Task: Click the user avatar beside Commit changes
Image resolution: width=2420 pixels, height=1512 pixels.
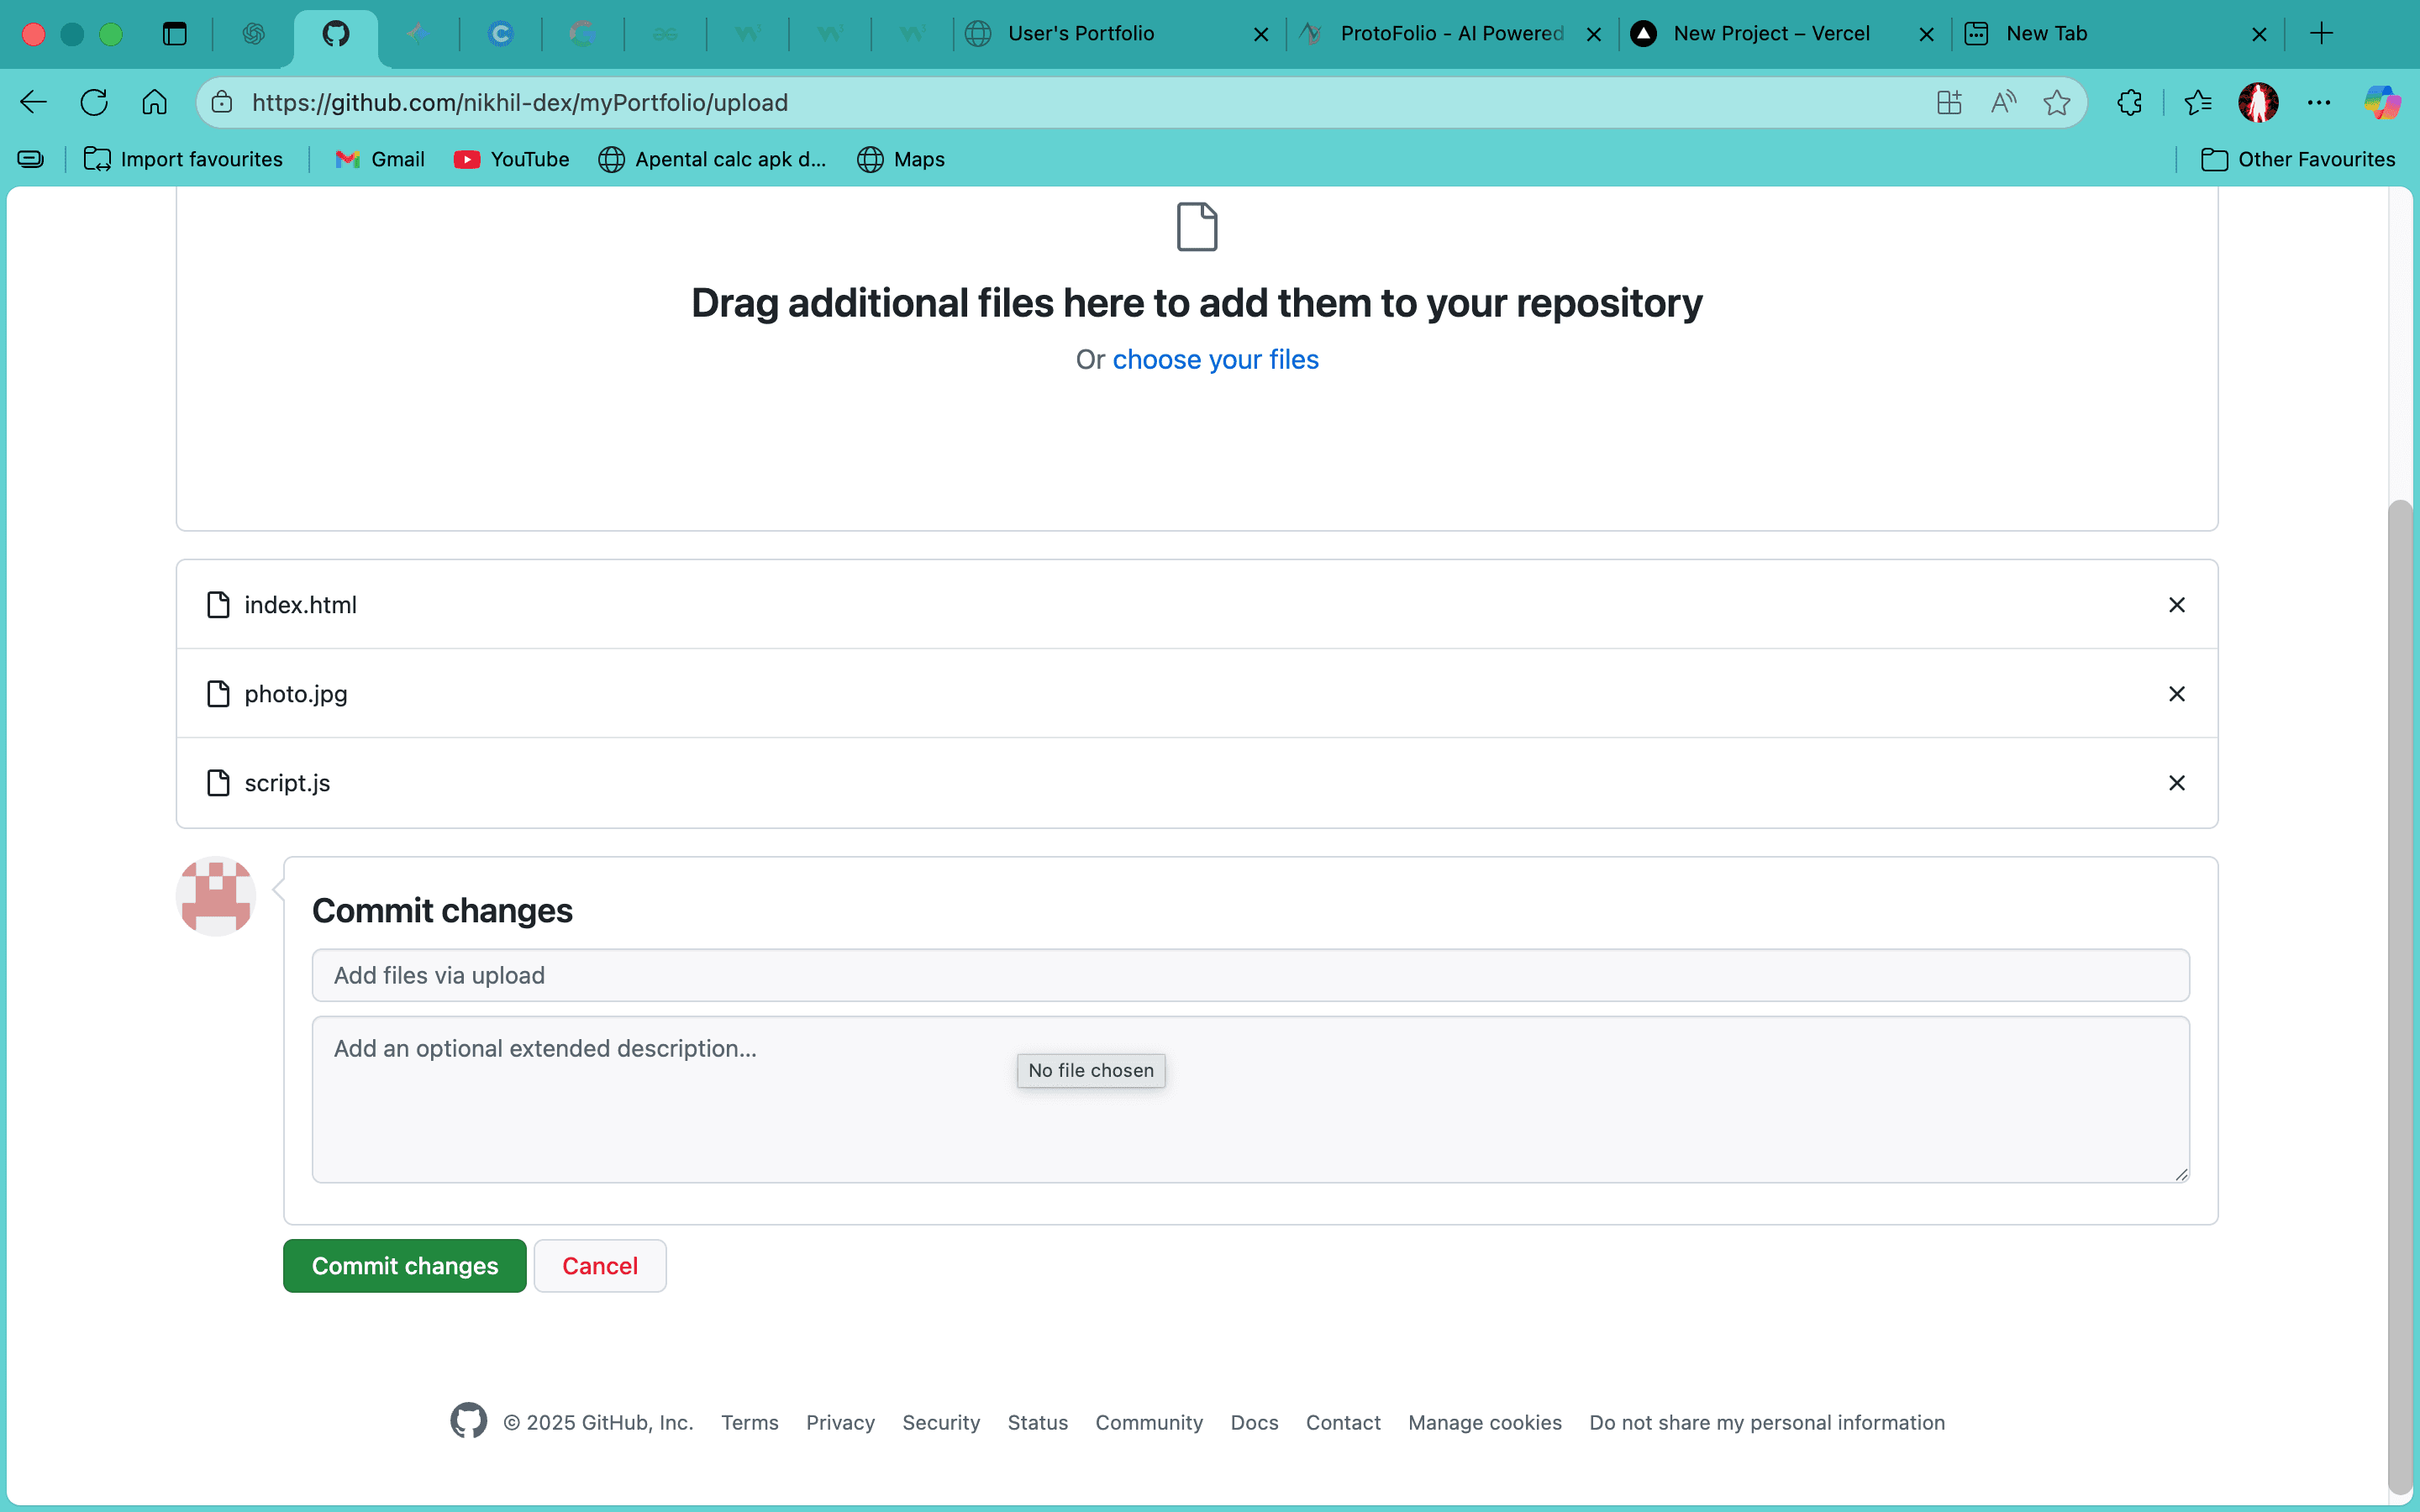Action: (x=216, y=896)
